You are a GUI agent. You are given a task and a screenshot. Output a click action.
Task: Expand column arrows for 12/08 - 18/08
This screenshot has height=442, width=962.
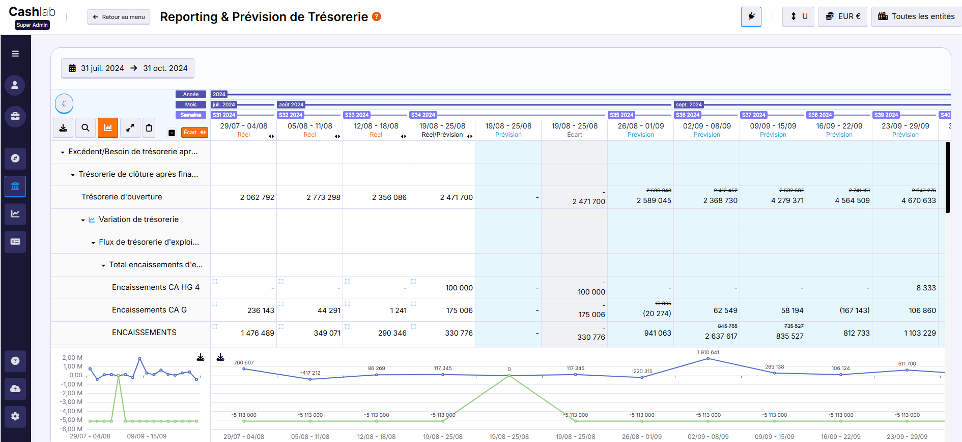click(403, 136)
